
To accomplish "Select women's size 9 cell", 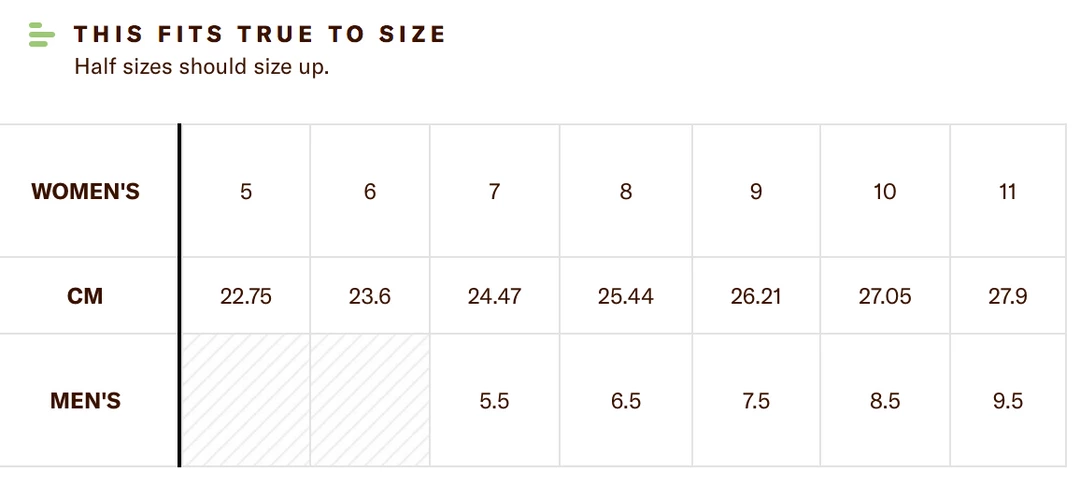I will click(x=756, y=191).
